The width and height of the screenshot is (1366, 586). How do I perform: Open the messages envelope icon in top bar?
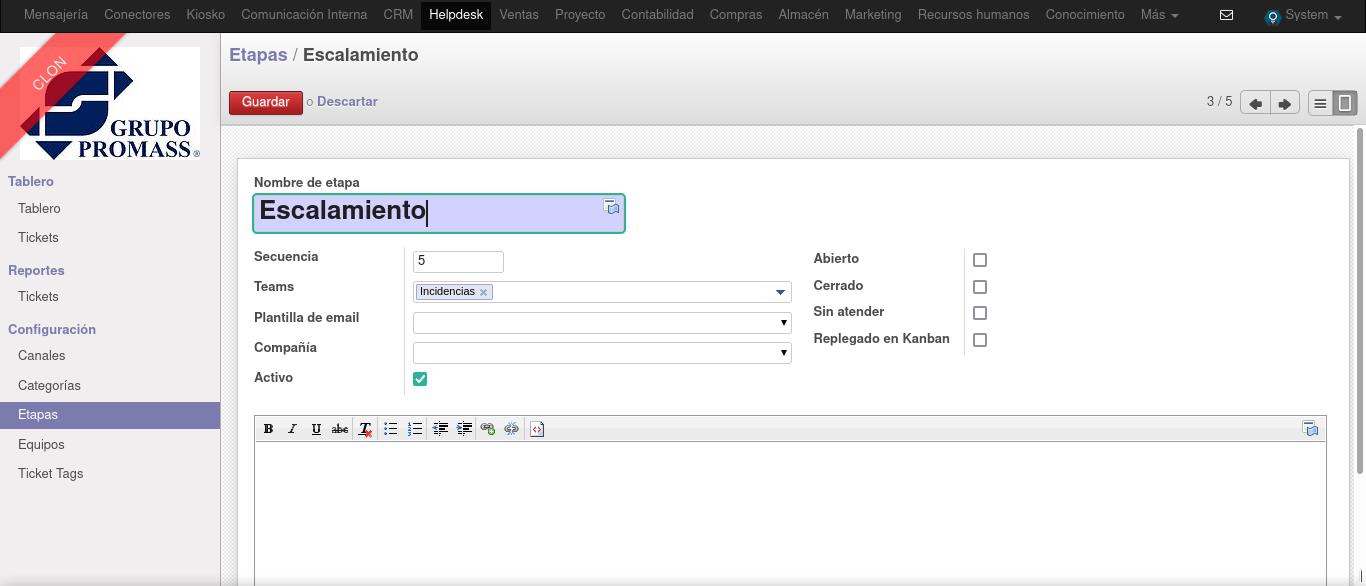[1227, 15]
